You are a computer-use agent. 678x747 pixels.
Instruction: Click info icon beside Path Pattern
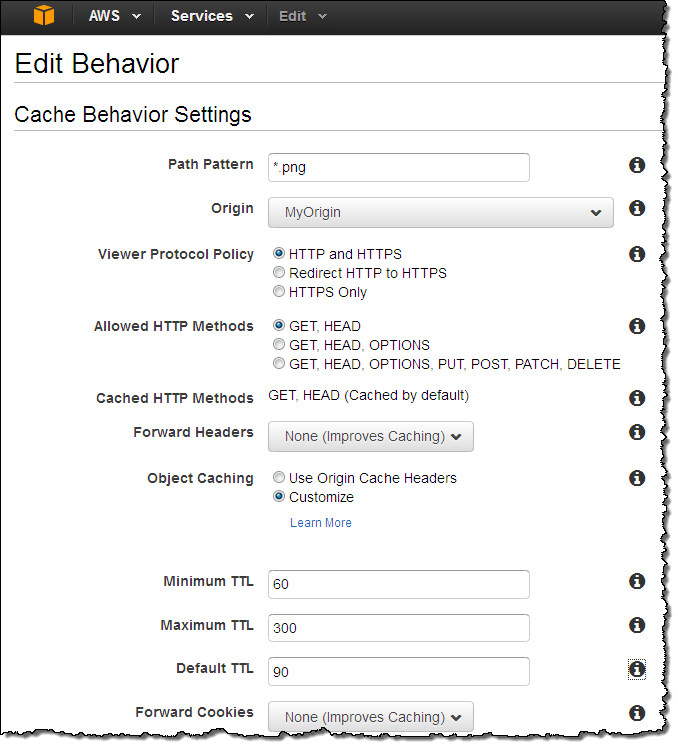pos(637,165)
